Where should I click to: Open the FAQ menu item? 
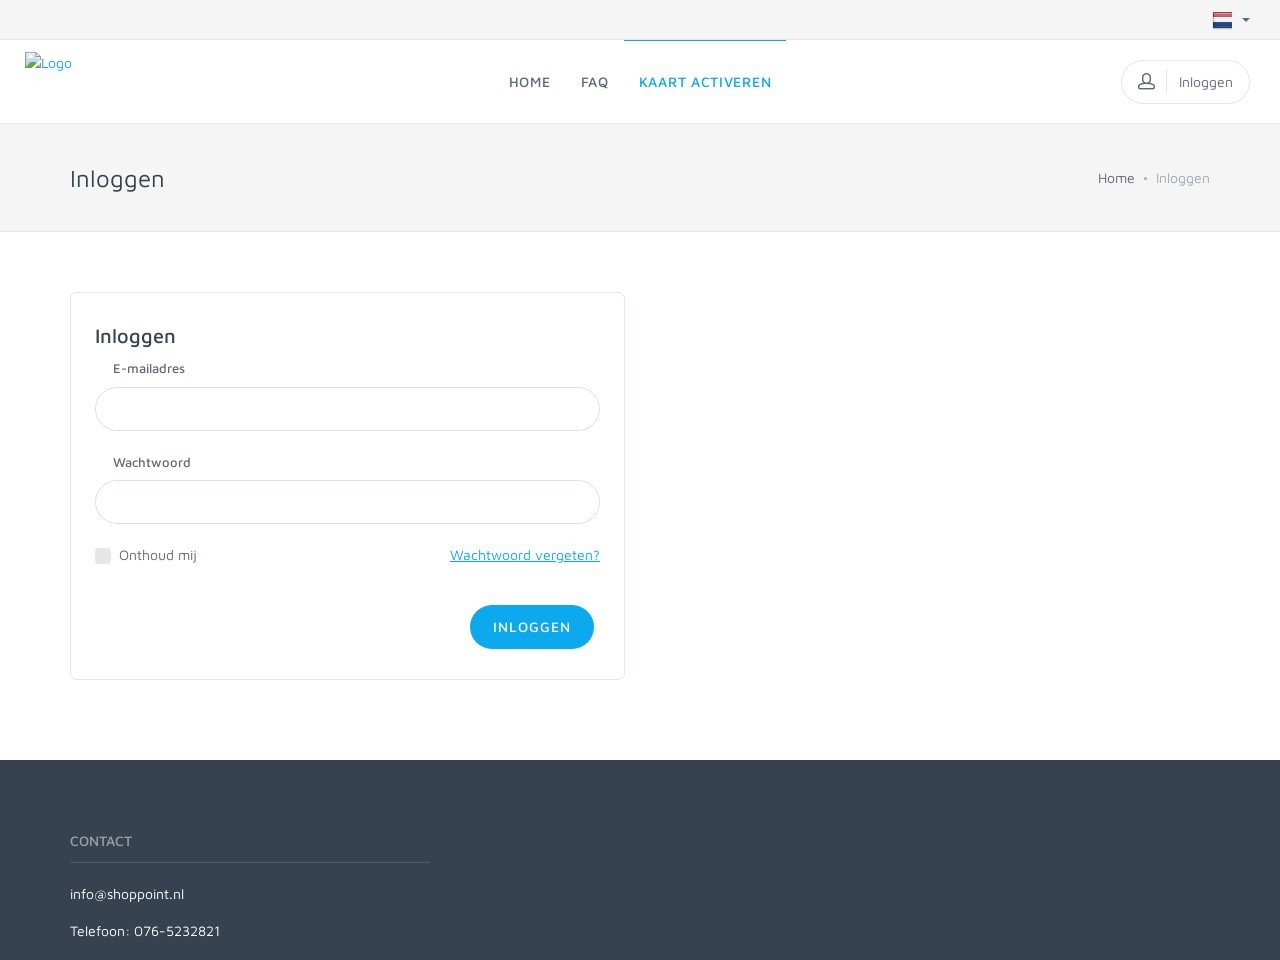click(x=594, y=82)
